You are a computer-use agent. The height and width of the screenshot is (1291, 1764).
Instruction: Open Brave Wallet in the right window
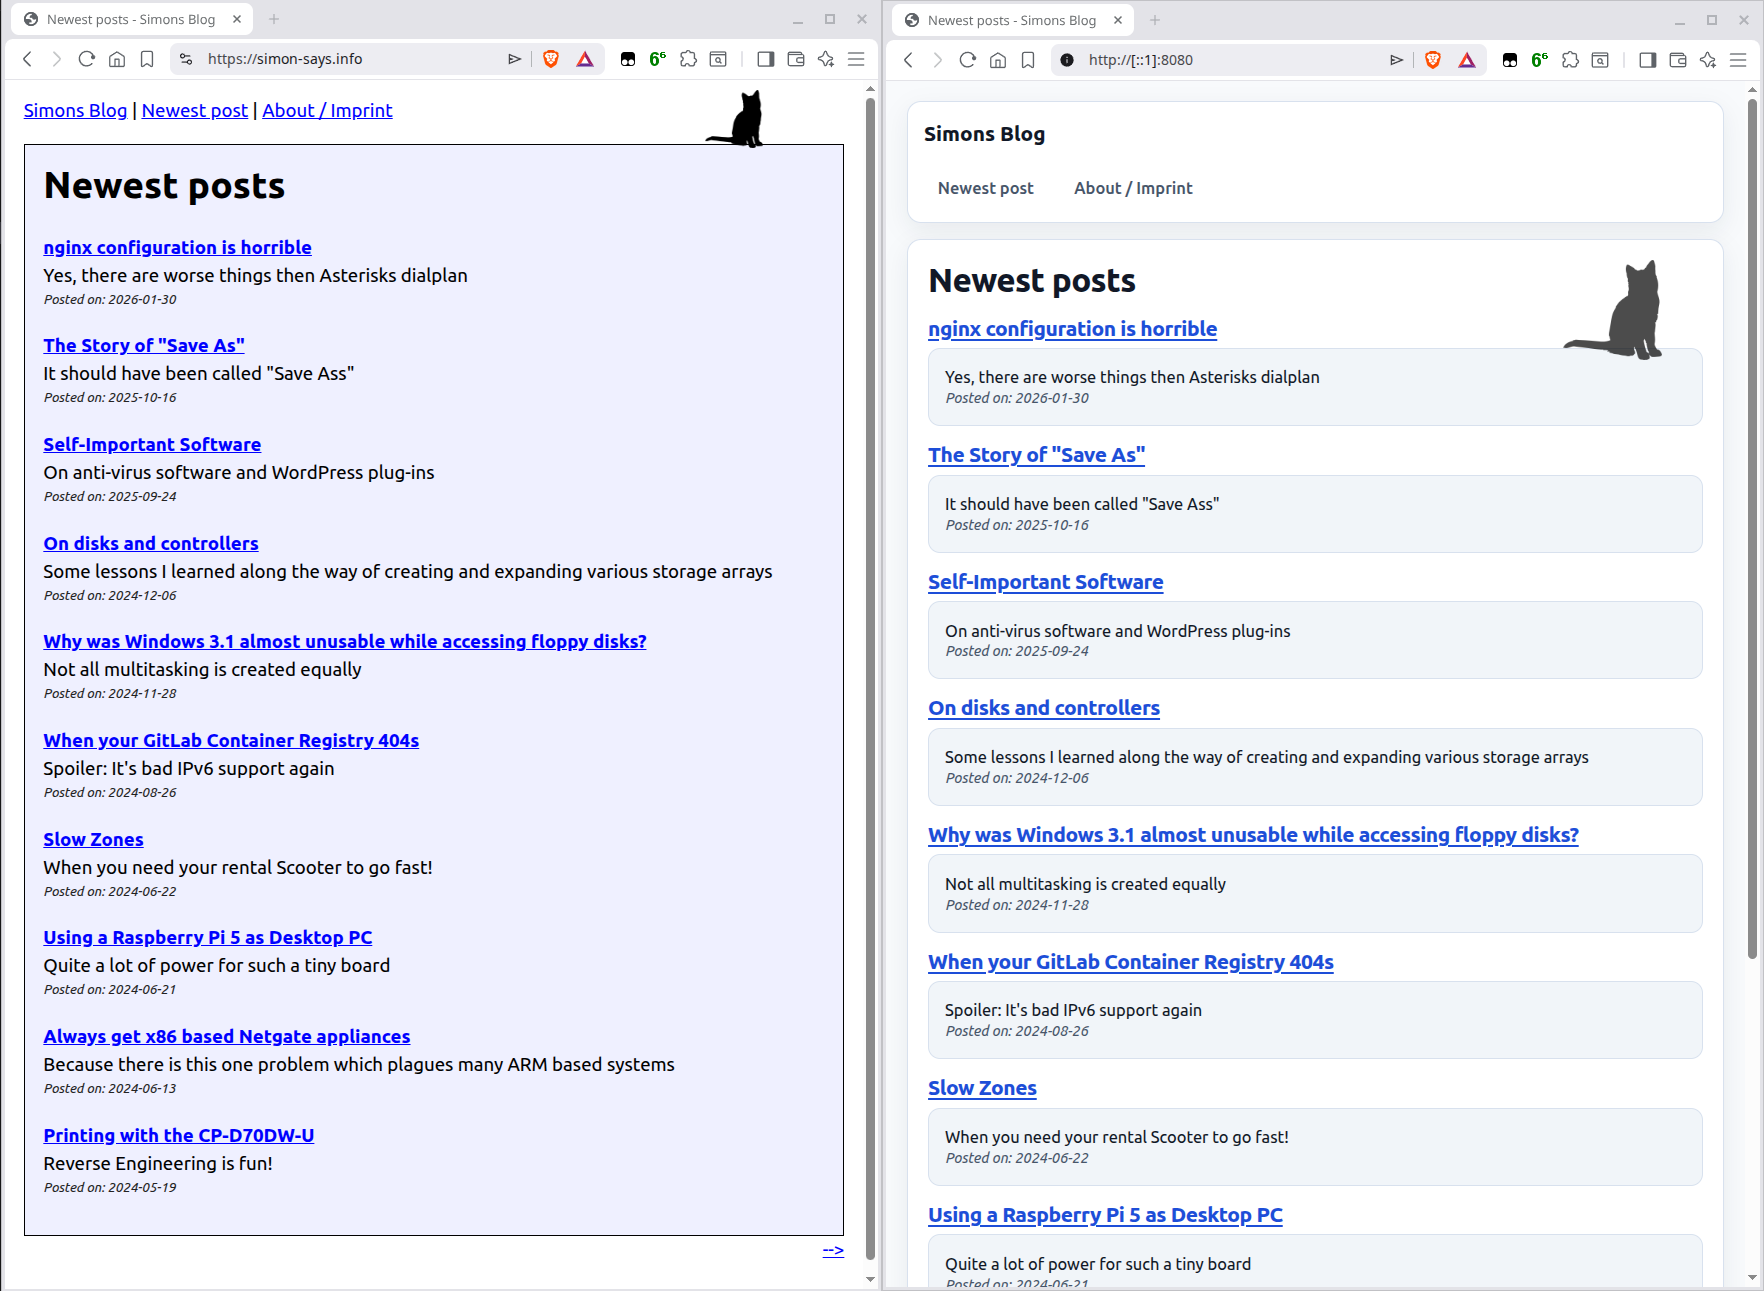click(x=1677, y=60)
